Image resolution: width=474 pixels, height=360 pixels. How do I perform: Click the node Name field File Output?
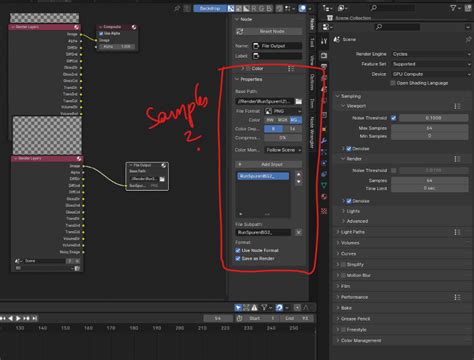277,46
